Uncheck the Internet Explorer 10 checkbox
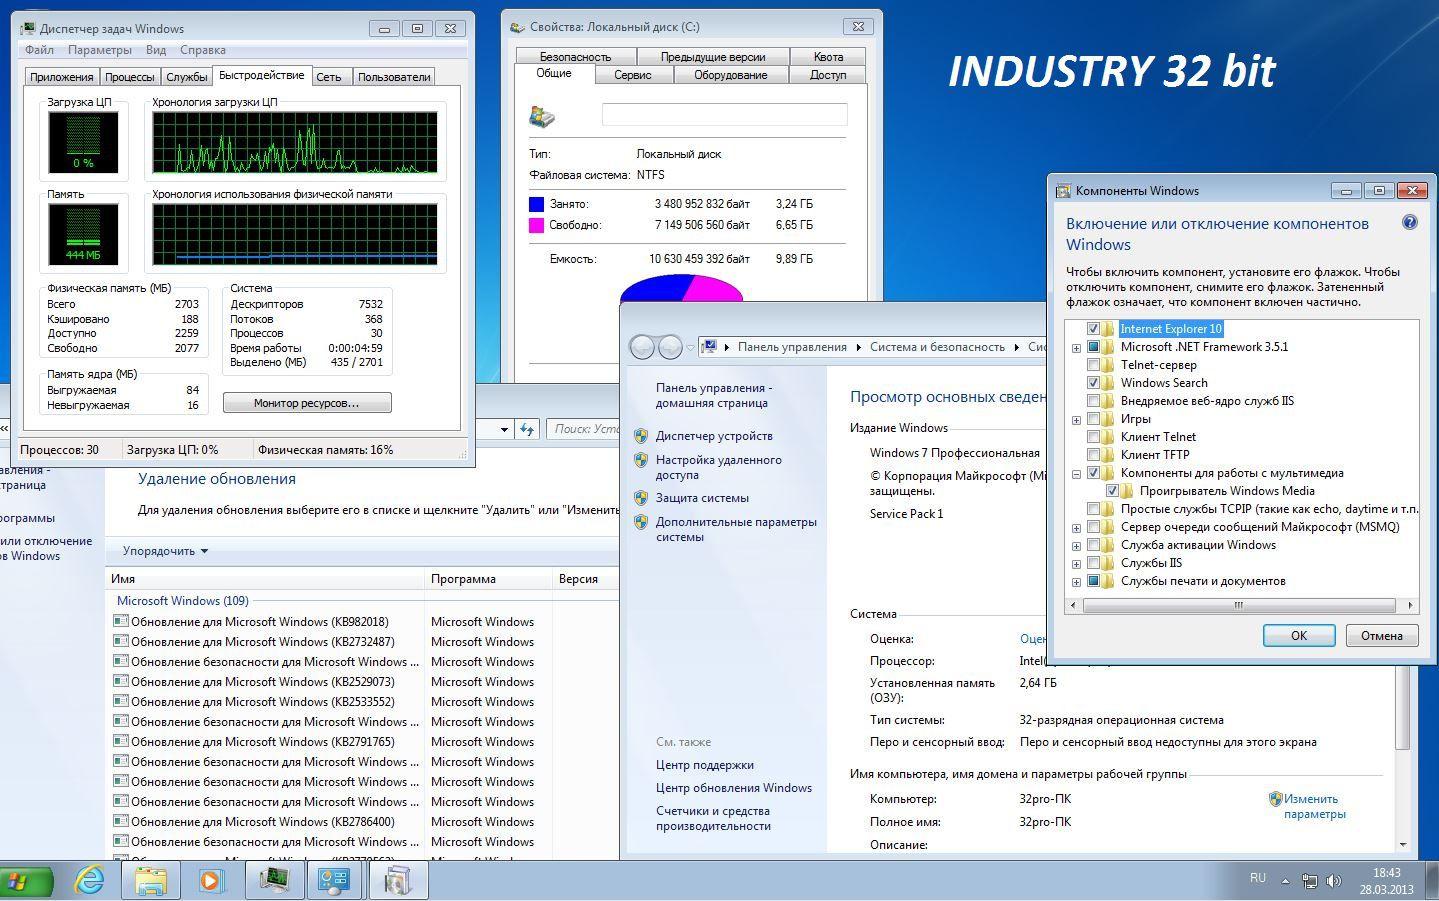 click(1093, 329)
